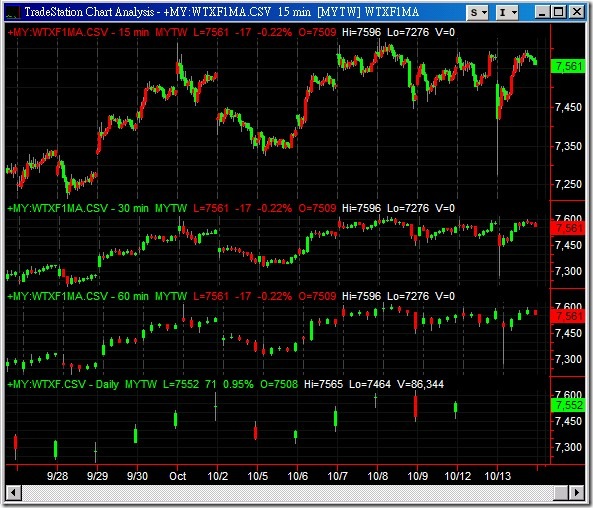Click the red 7,561 price marker in 30 min chart
The image size is (593, 508).
coord(568,228)
